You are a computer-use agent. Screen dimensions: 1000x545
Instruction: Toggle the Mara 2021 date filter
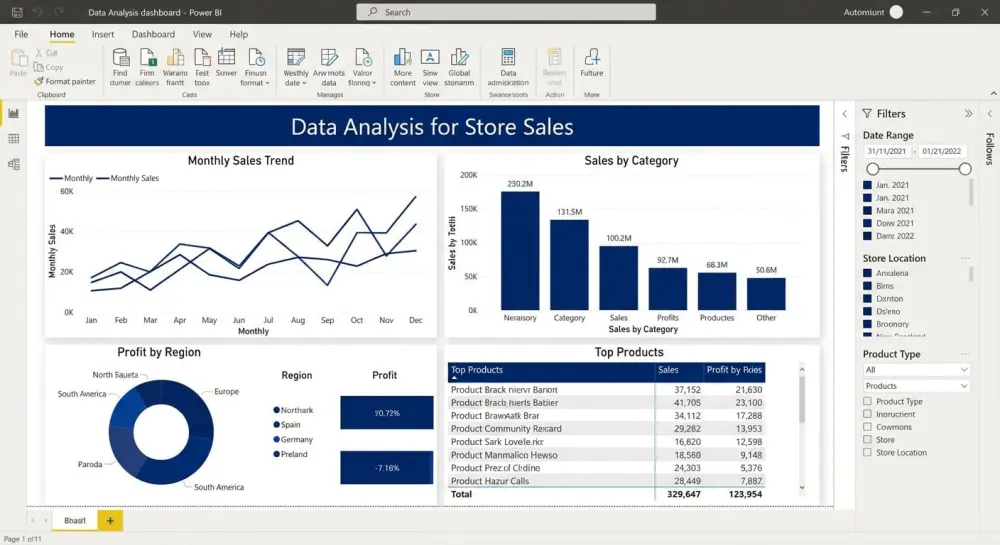tap(867, 210)
